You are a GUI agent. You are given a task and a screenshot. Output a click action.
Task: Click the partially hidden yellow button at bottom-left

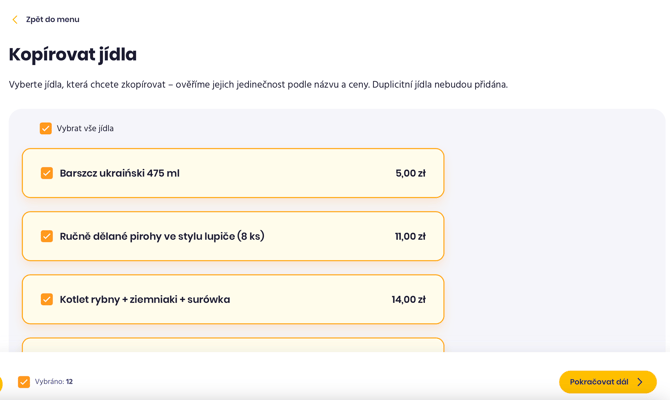click(x=1, y=383)
